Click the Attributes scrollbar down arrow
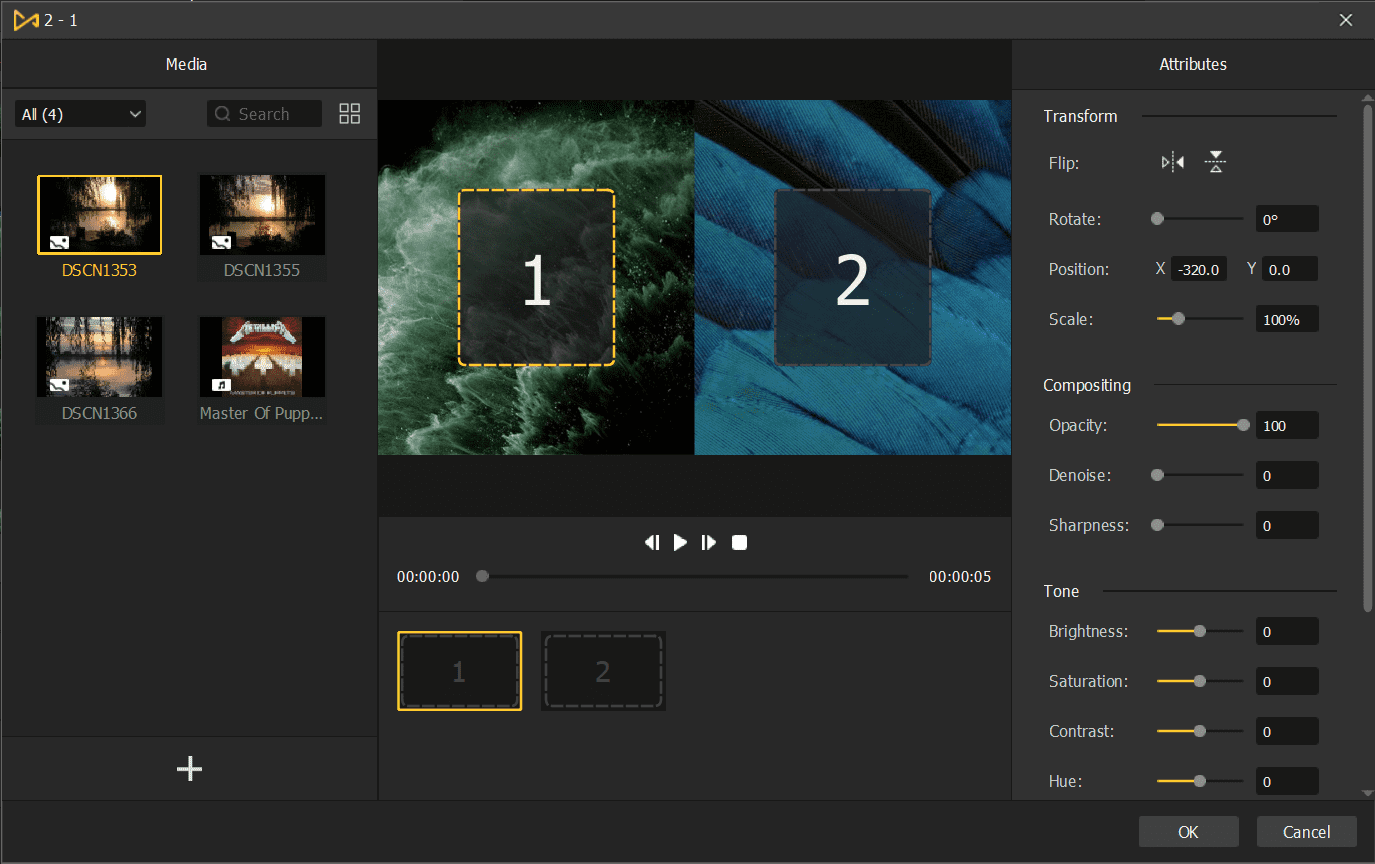Image resolution: width=1375 pixels, height=864 pixels. pos(1368,793)
